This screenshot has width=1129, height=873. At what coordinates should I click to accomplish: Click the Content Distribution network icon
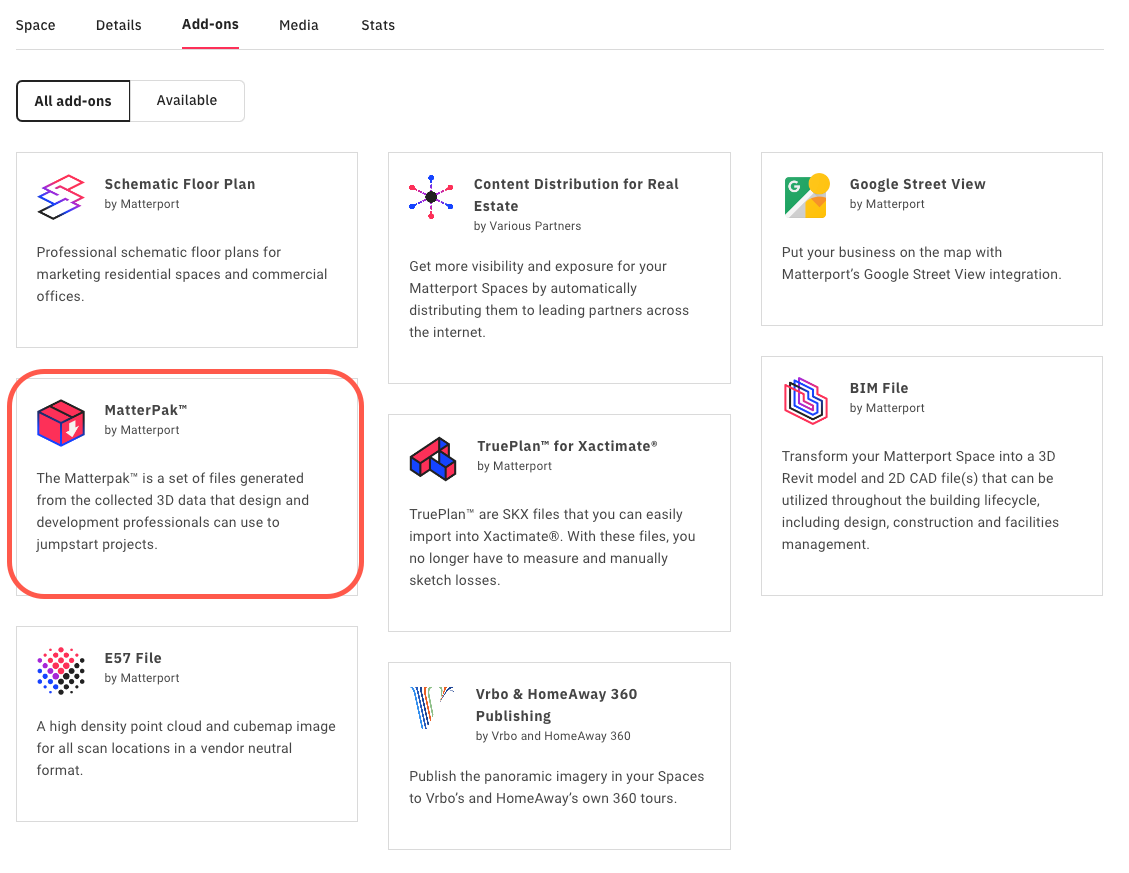click(x=432, y=197)
